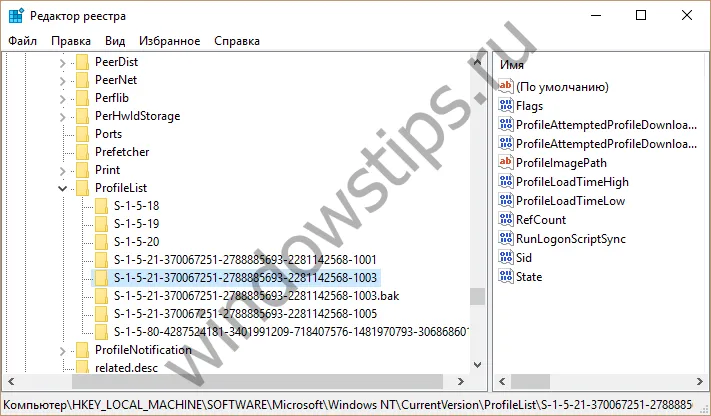Click the Sid value icon
The width and height of the screenshot is (711, 416).
[506, 258]
